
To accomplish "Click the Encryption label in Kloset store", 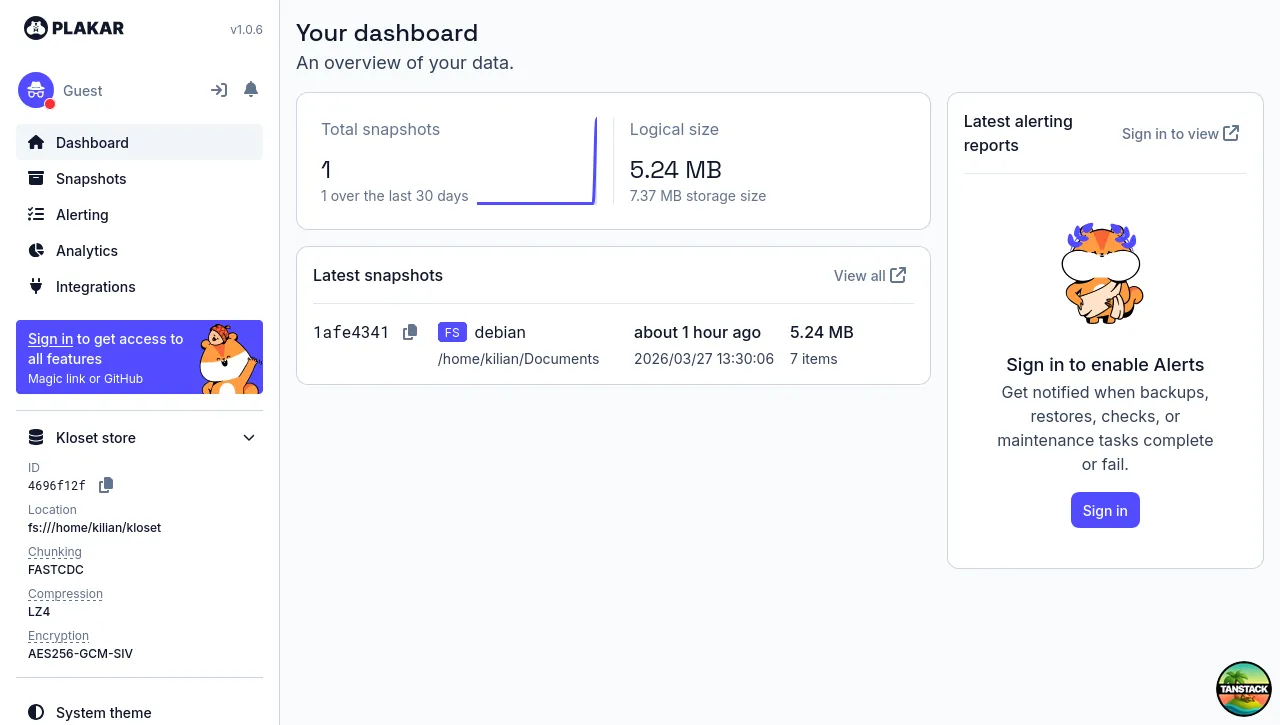I will (58, 636).
